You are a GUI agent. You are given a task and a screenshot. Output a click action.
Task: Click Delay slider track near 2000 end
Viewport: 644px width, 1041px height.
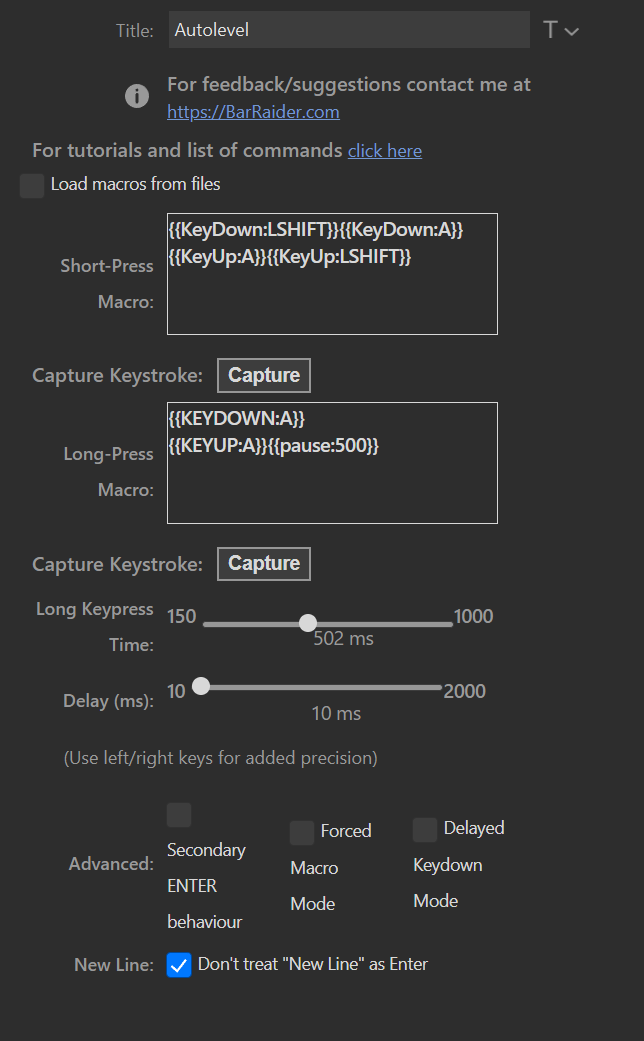435,687
